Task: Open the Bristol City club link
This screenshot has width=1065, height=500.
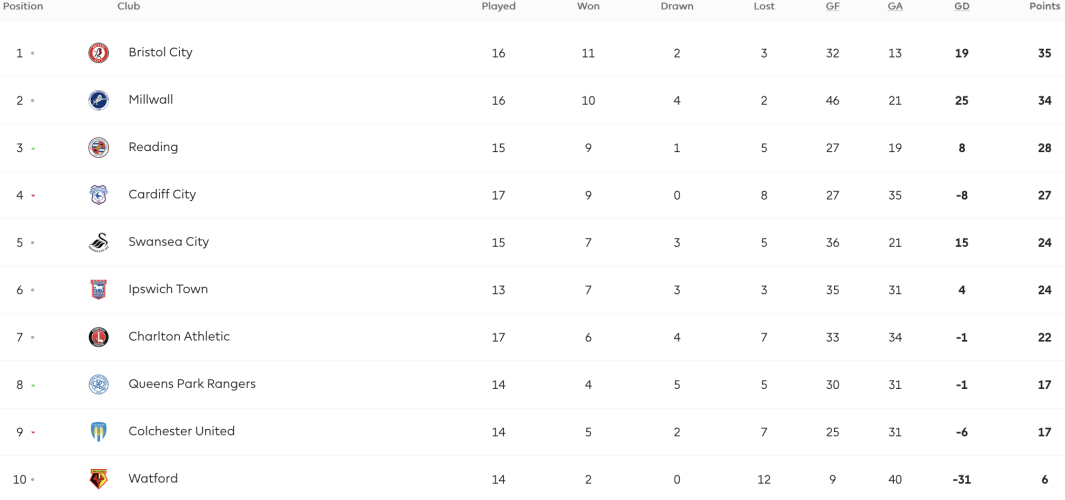Action: click(x=160, y=52)
